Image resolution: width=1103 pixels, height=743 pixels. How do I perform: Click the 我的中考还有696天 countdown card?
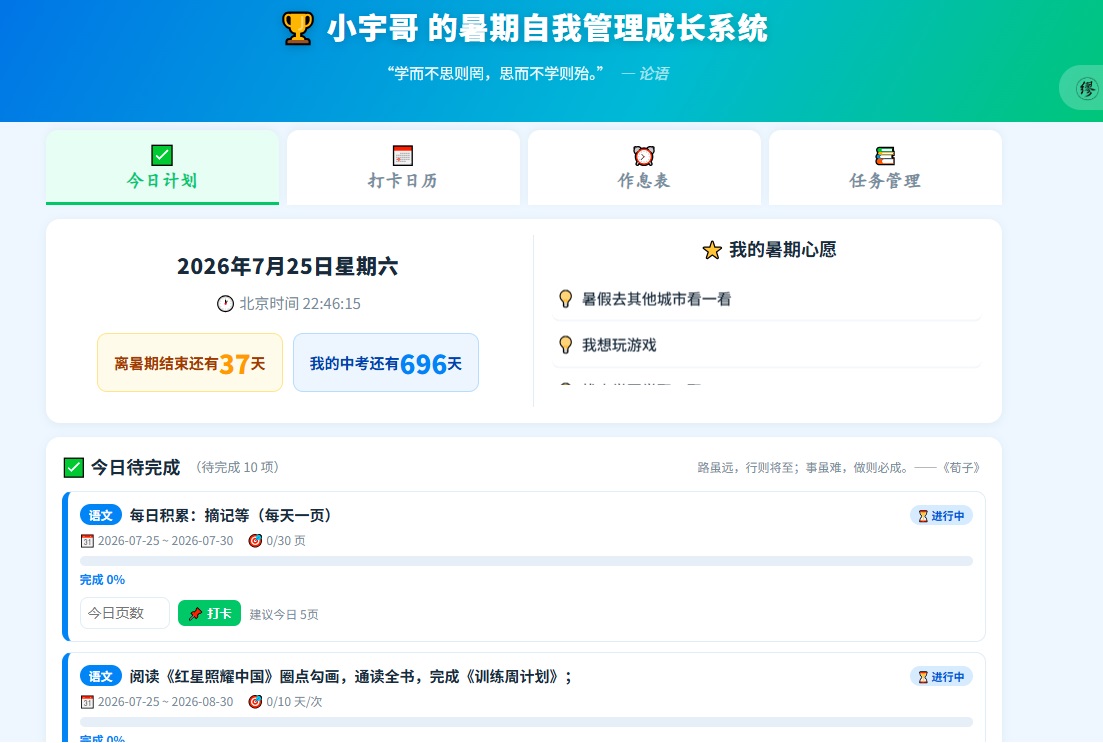pyautogui.click(x=386, y=363)
